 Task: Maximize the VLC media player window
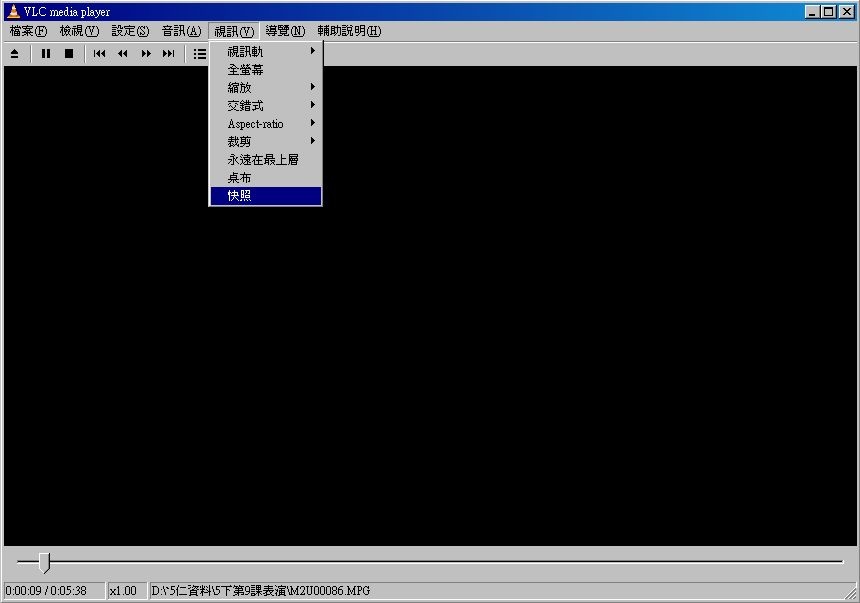pyautogui.click(x=829, y=12)
